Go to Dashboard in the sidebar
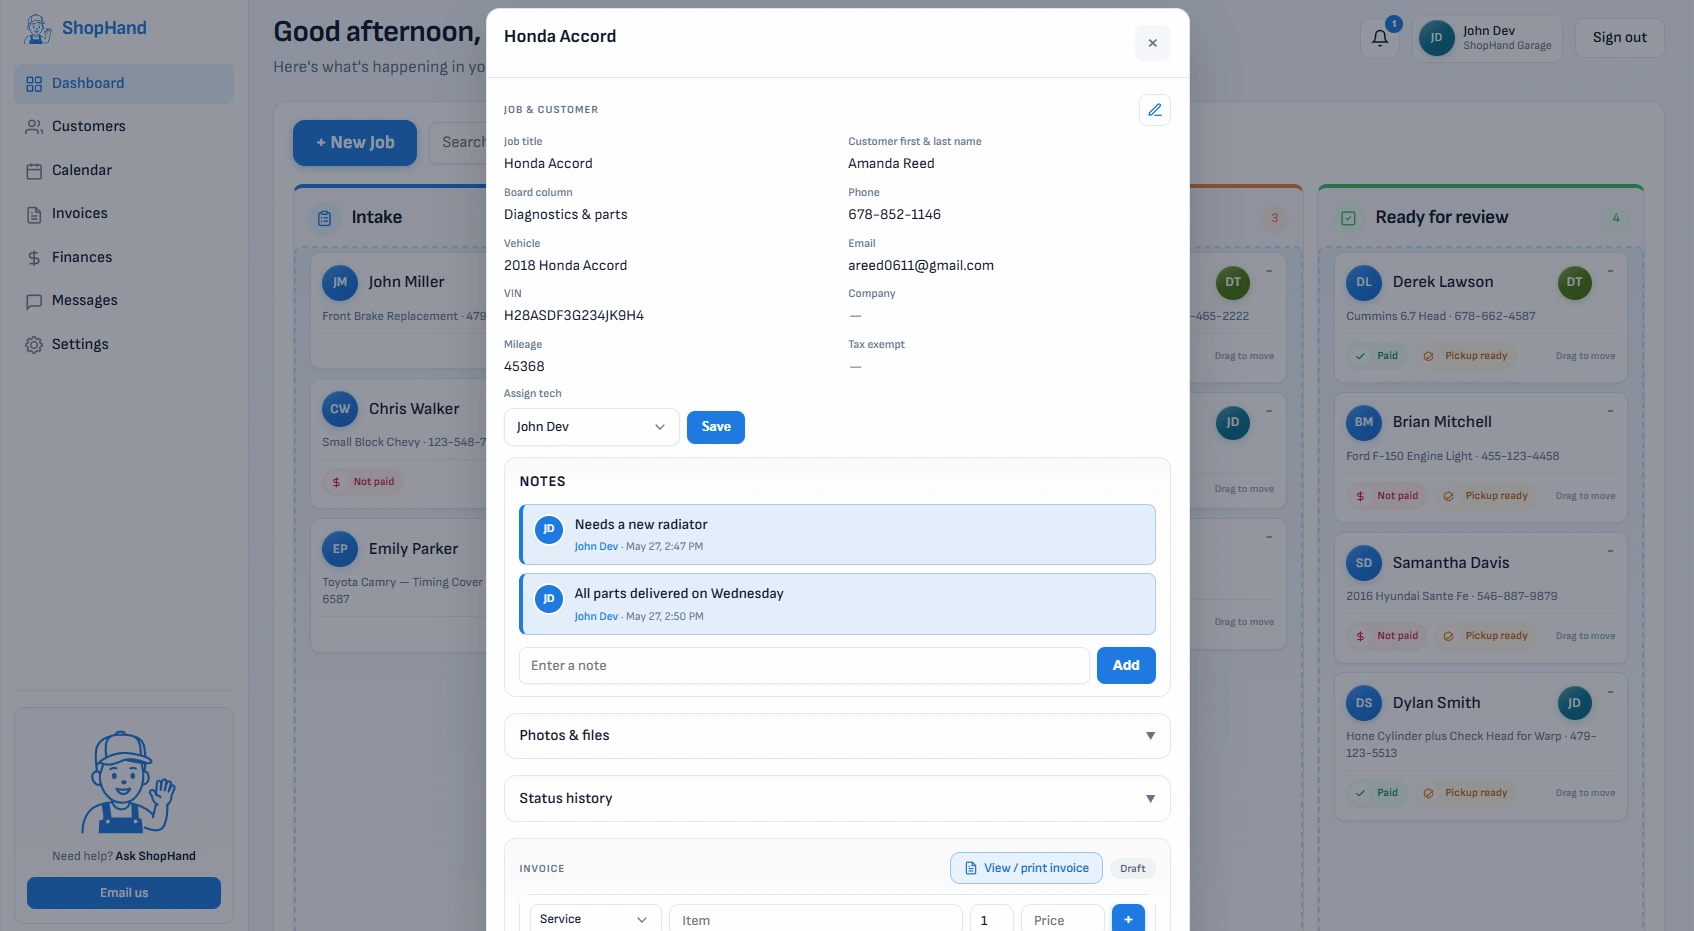This screenshot has width=1694, height=931. [124, 84]
